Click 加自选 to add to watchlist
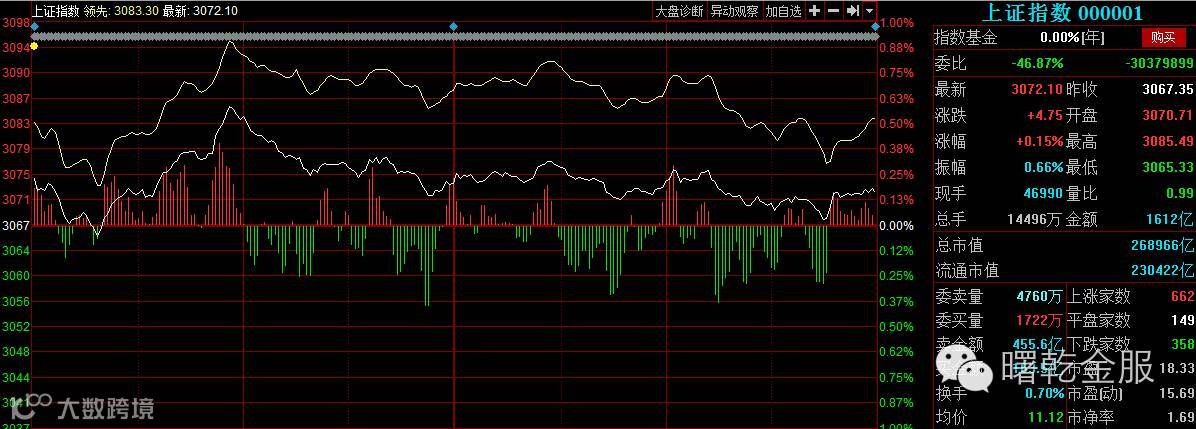1196x429 pixels. (784, 11)
